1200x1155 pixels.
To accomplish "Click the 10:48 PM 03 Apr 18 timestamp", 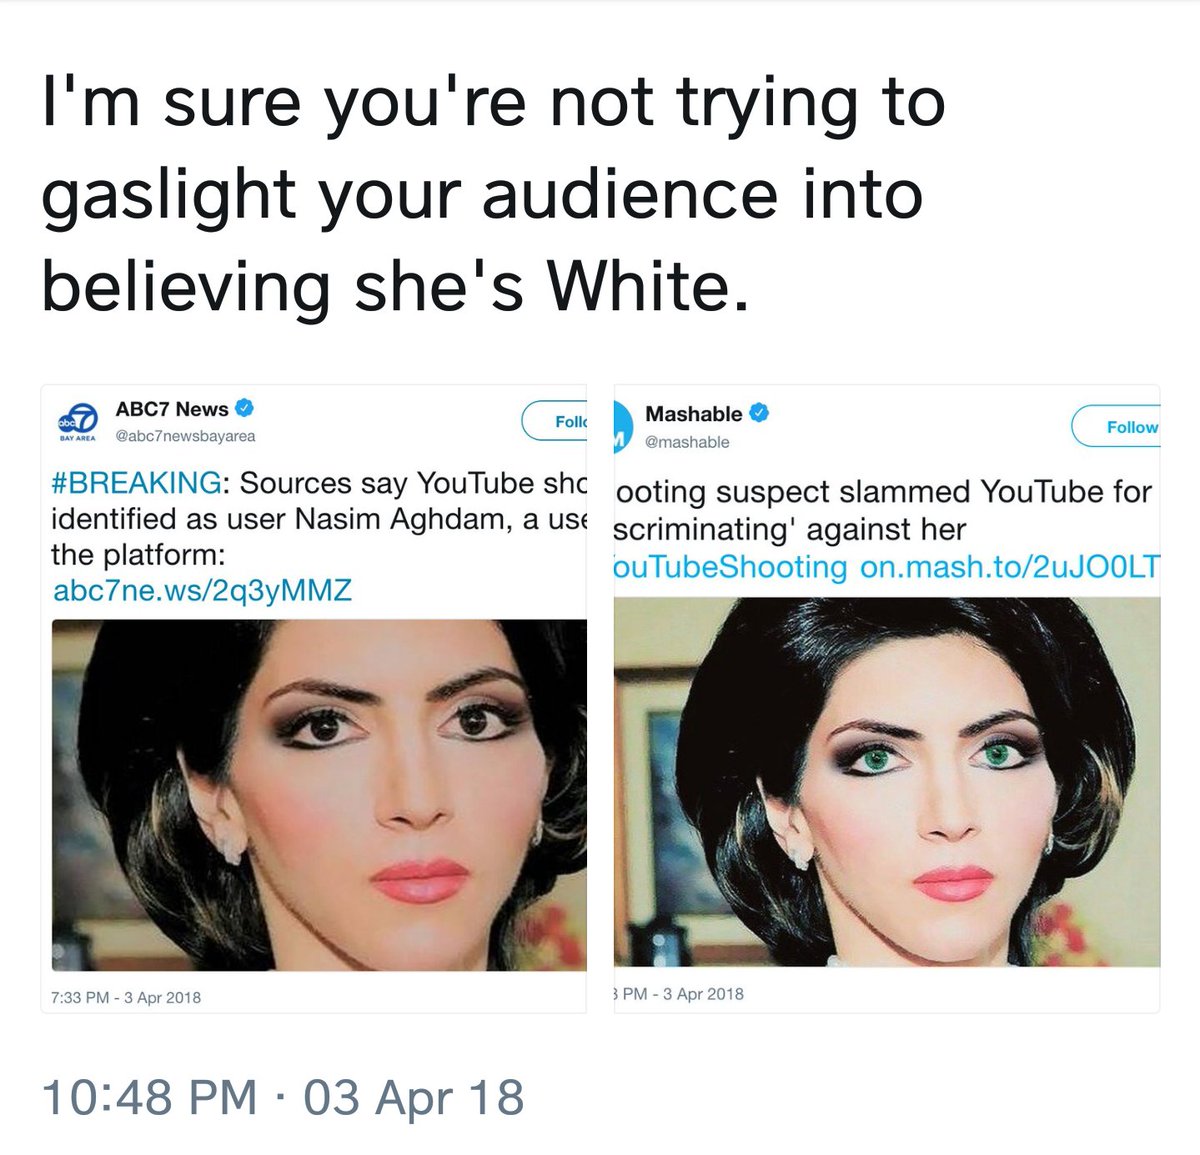I will pyautogui.click(x=283, y=1097).
